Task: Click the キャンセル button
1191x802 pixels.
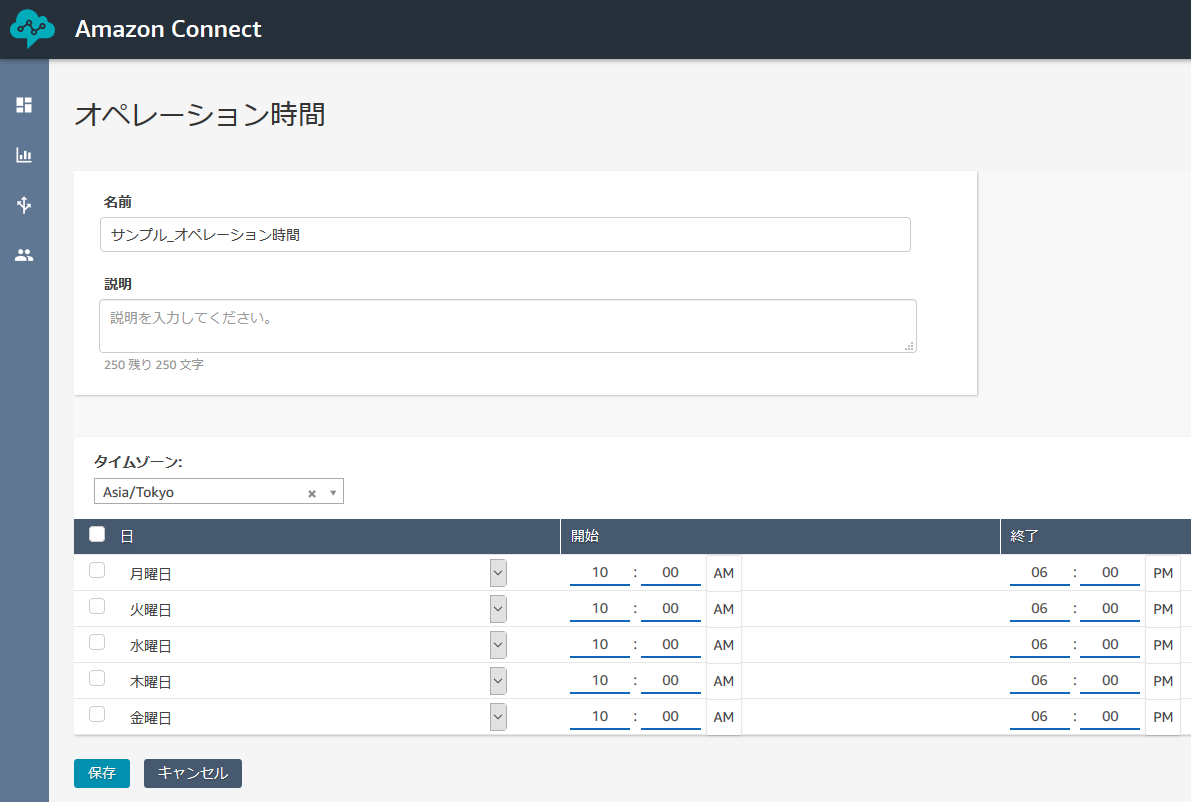Action: pos(193,773)
